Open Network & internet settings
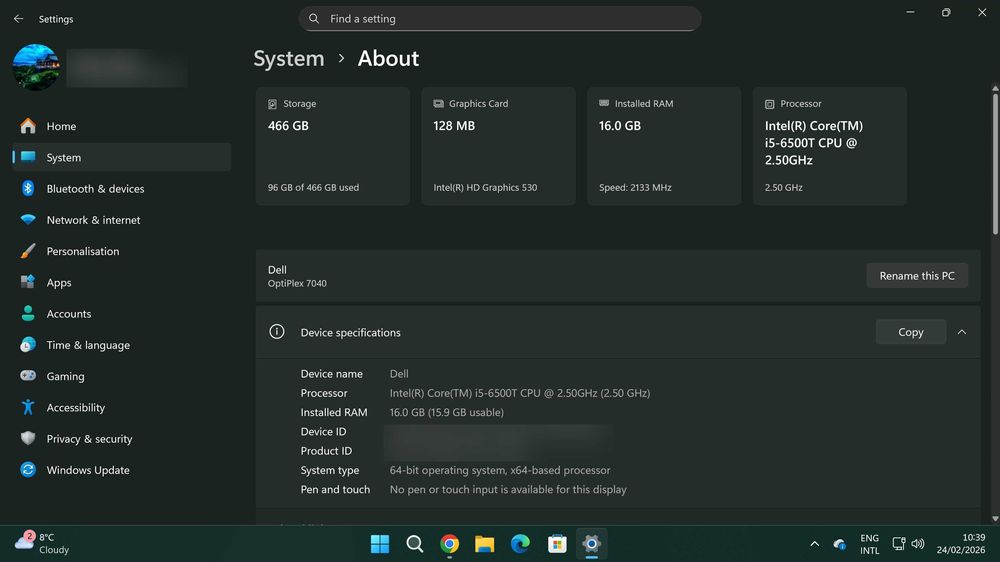The height and width of the screenshot is (562, 1000). pyautogui.click(x=93, y=220)
